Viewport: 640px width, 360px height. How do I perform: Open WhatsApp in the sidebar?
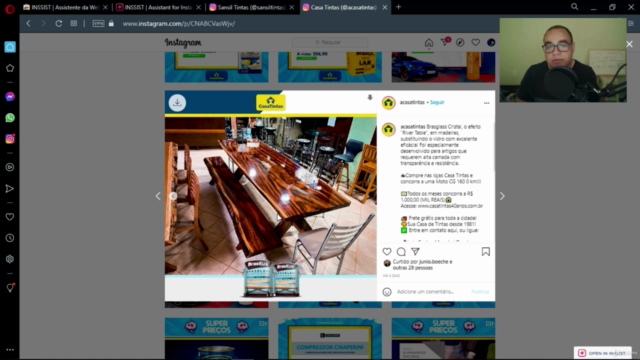[10, 118]
